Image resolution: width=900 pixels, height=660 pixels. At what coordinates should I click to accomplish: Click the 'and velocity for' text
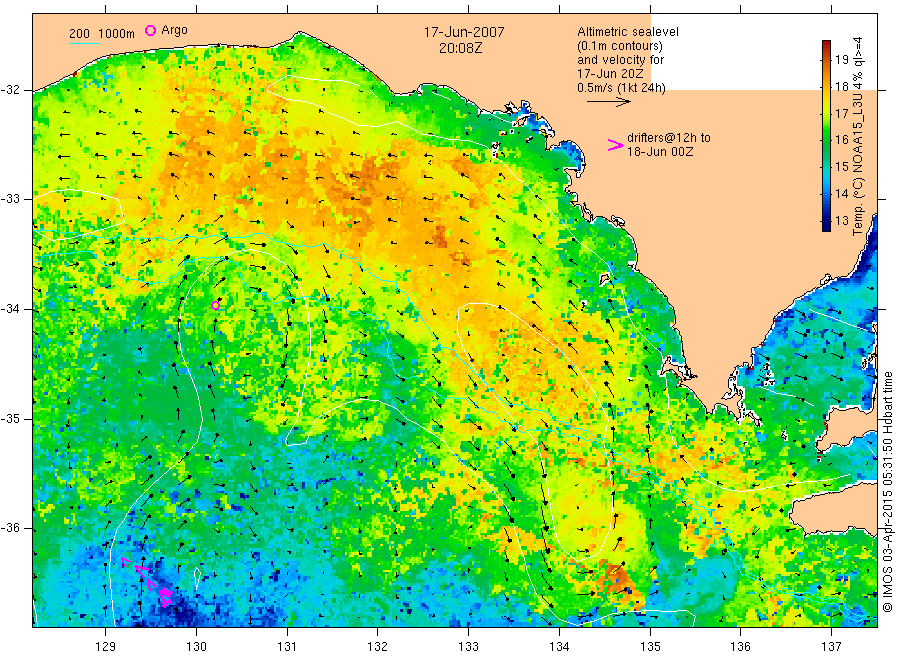pyautogui.click(x=620, y=60)
